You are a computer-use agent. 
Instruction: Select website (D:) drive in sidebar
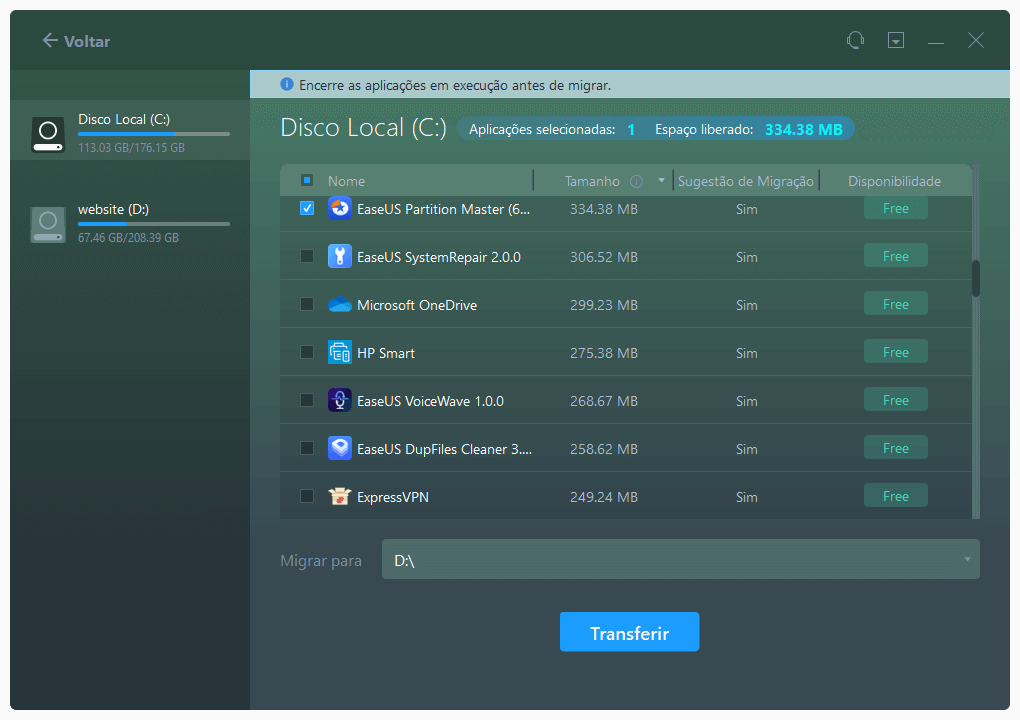click(130, 223)
